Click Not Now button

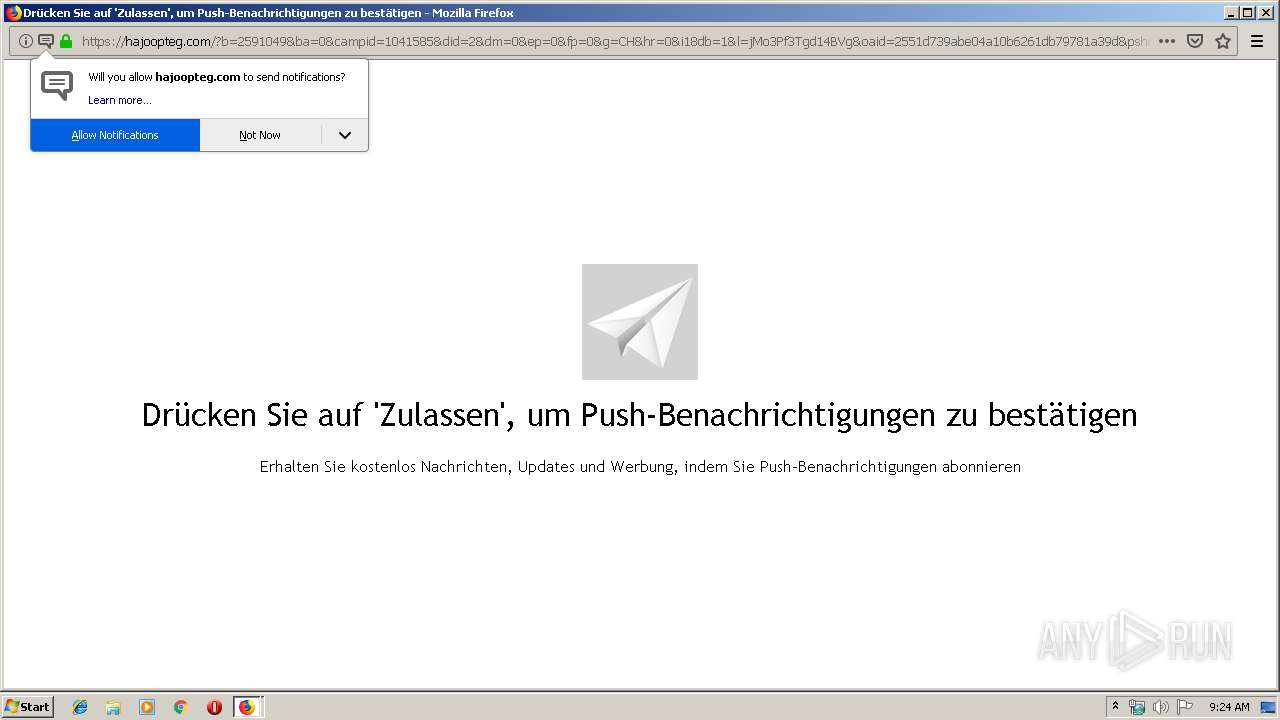tap(260, 135)
